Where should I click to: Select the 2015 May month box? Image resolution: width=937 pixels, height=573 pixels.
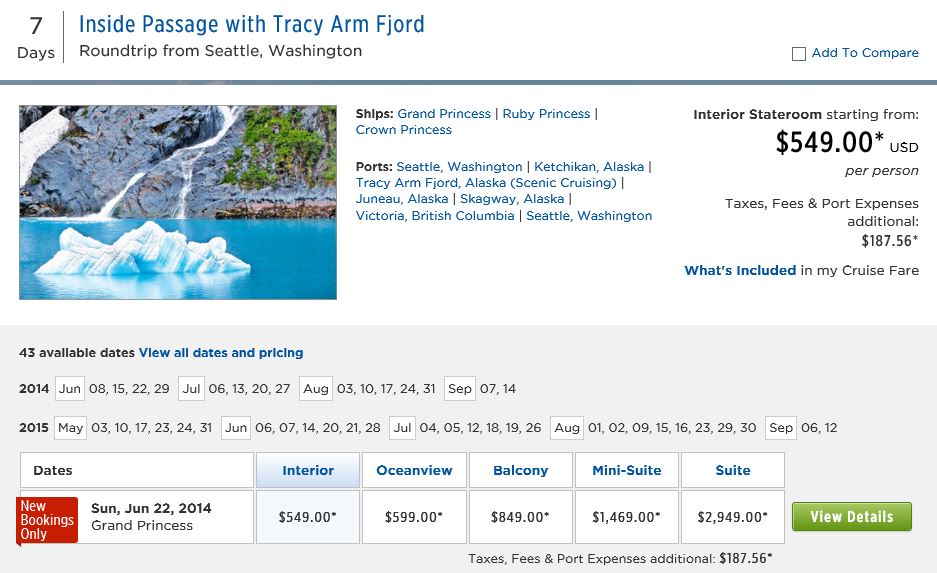[70, 428]
